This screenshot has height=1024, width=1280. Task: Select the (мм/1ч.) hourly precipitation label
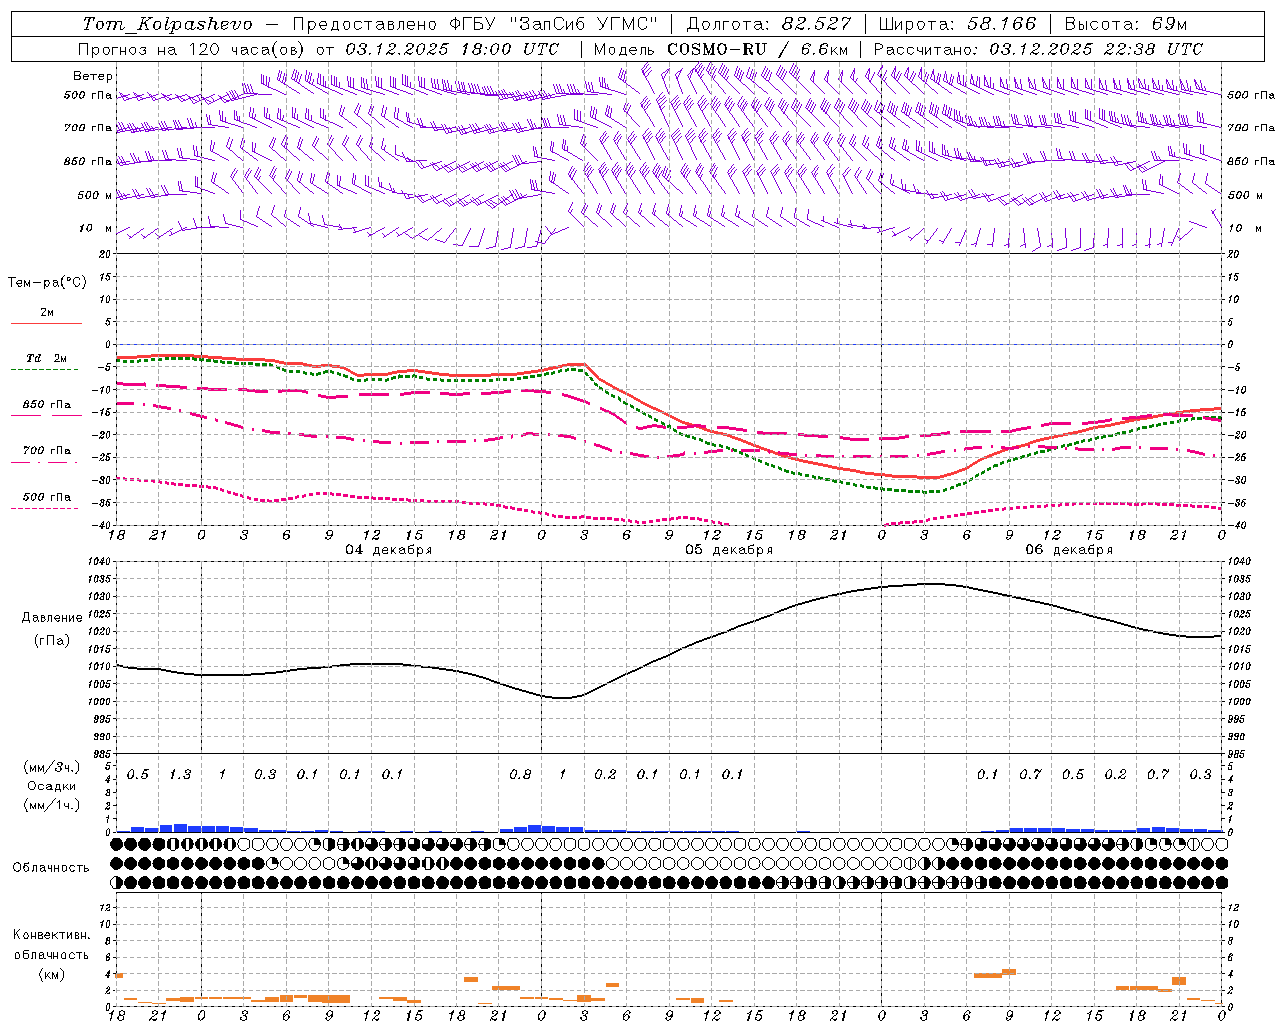tap(50, 805)
